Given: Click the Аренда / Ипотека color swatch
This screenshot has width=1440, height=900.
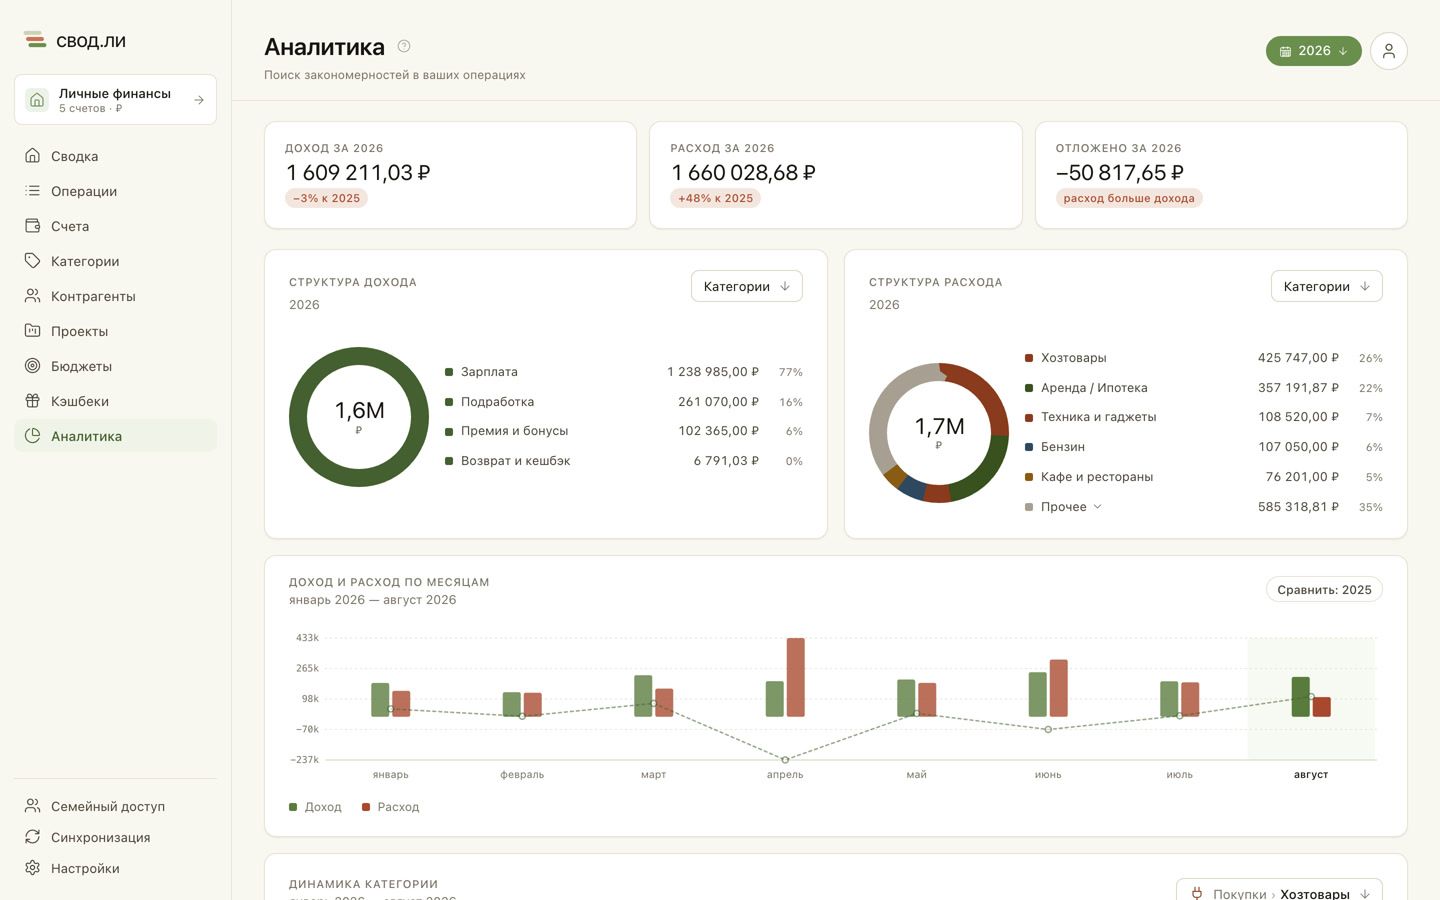Looking at the screenshot, I should 1029,388.
